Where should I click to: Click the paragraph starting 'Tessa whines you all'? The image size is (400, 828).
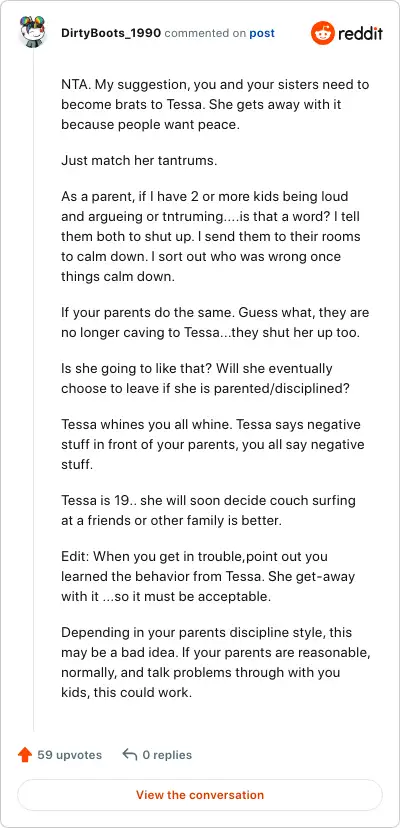[x=213, y=443]
